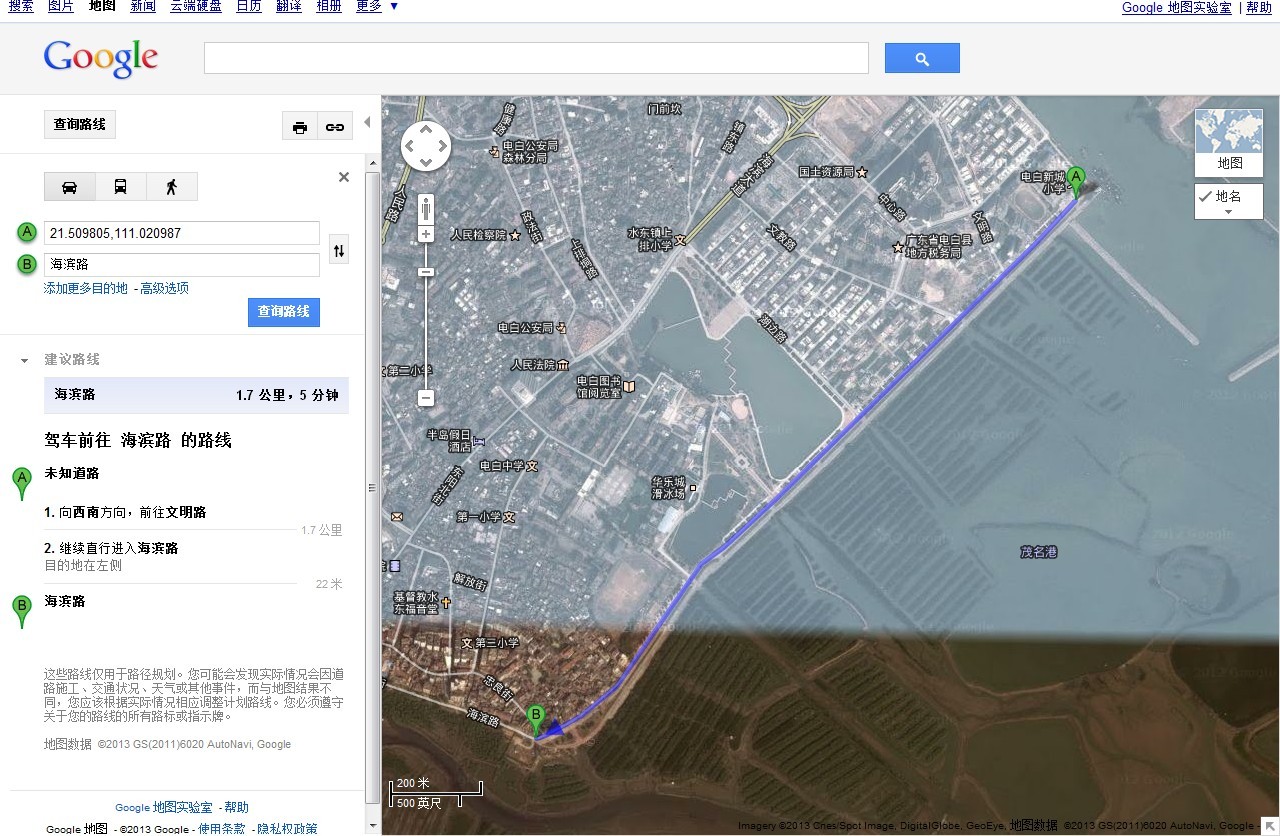Screen dimensions: 1280x836
Task: Switch to 地图 map view thumbnail
Action: (1228, 142)
